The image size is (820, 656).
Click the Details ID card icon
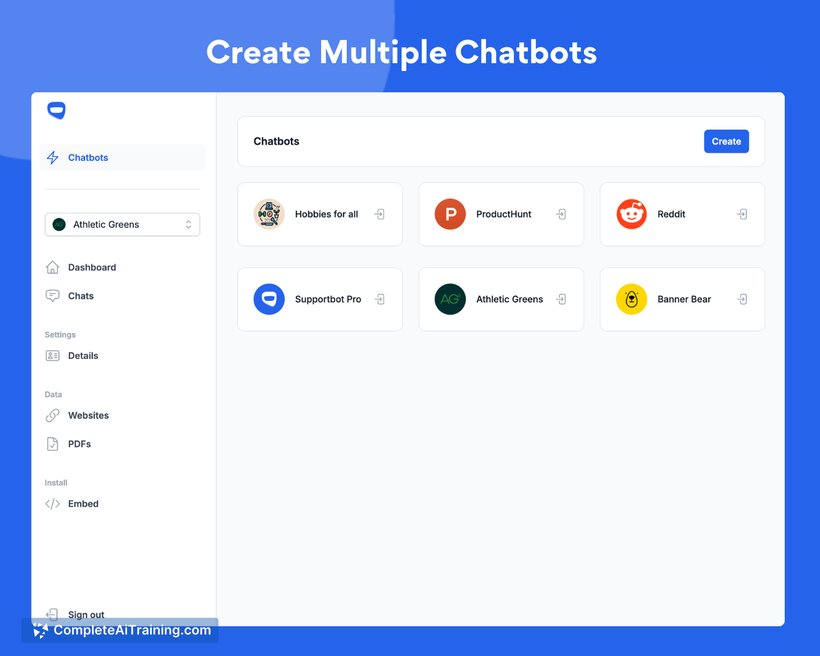(x=53, y=356)
